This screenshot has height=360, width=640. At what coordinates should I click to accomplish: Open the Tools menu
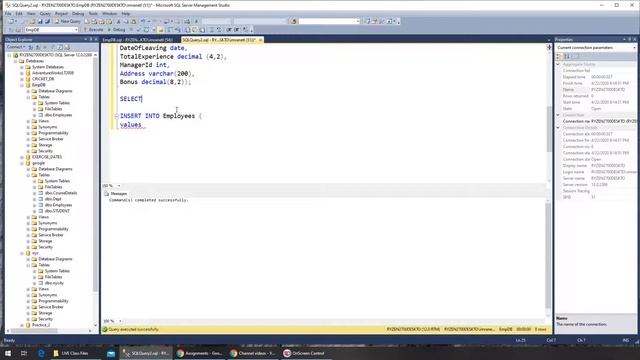[93, 13]
